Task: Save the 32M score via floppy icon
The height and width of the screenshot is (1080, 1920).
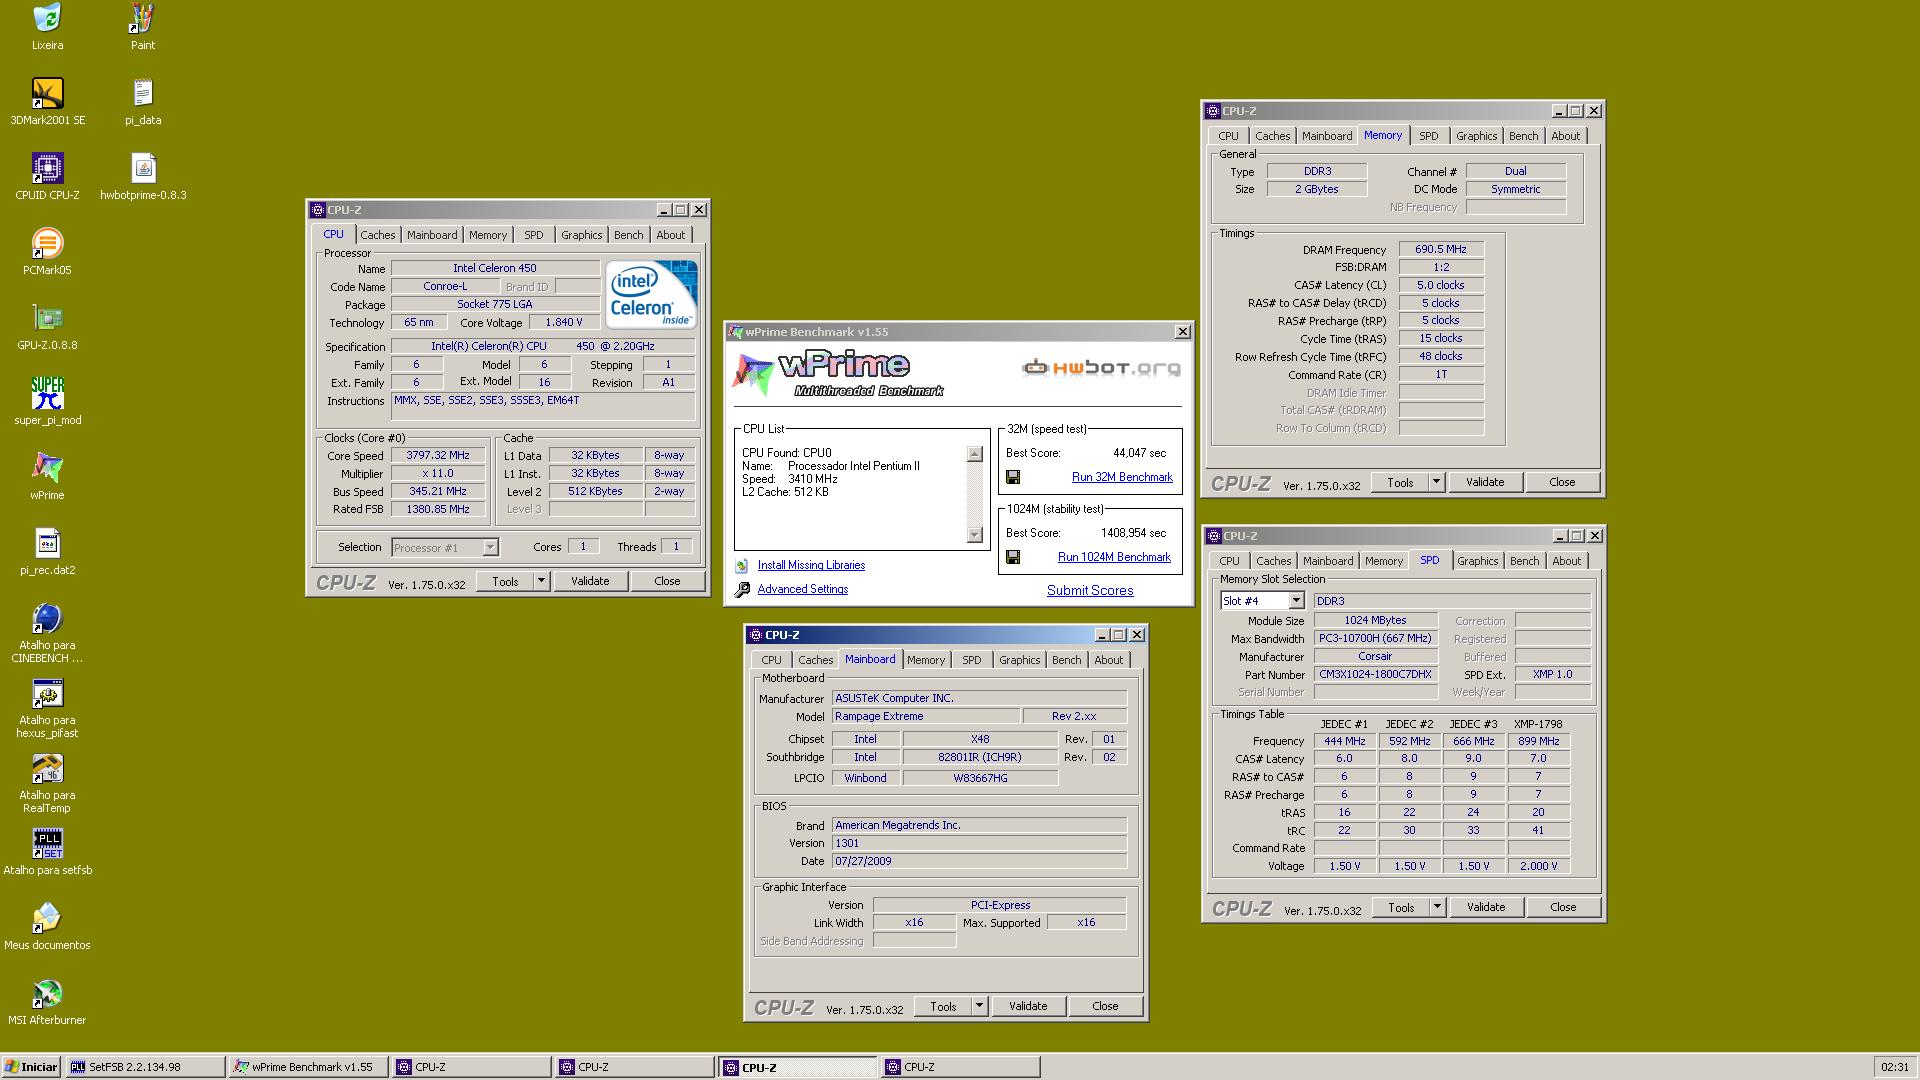Action: pyautogui.click(x=1013, y=478)
